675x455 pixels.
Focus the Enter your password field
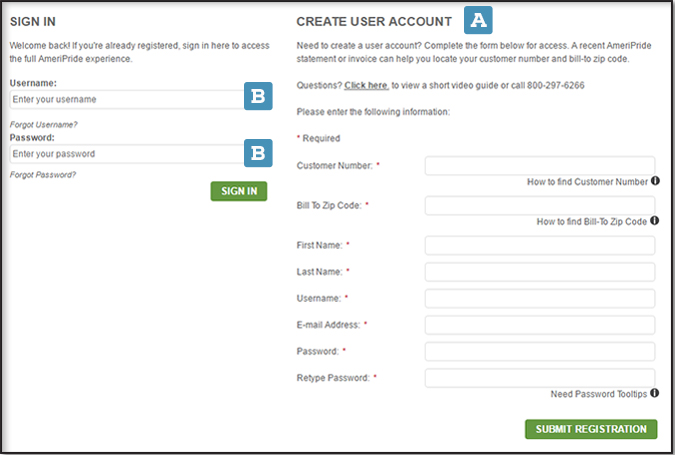(125, 154)
